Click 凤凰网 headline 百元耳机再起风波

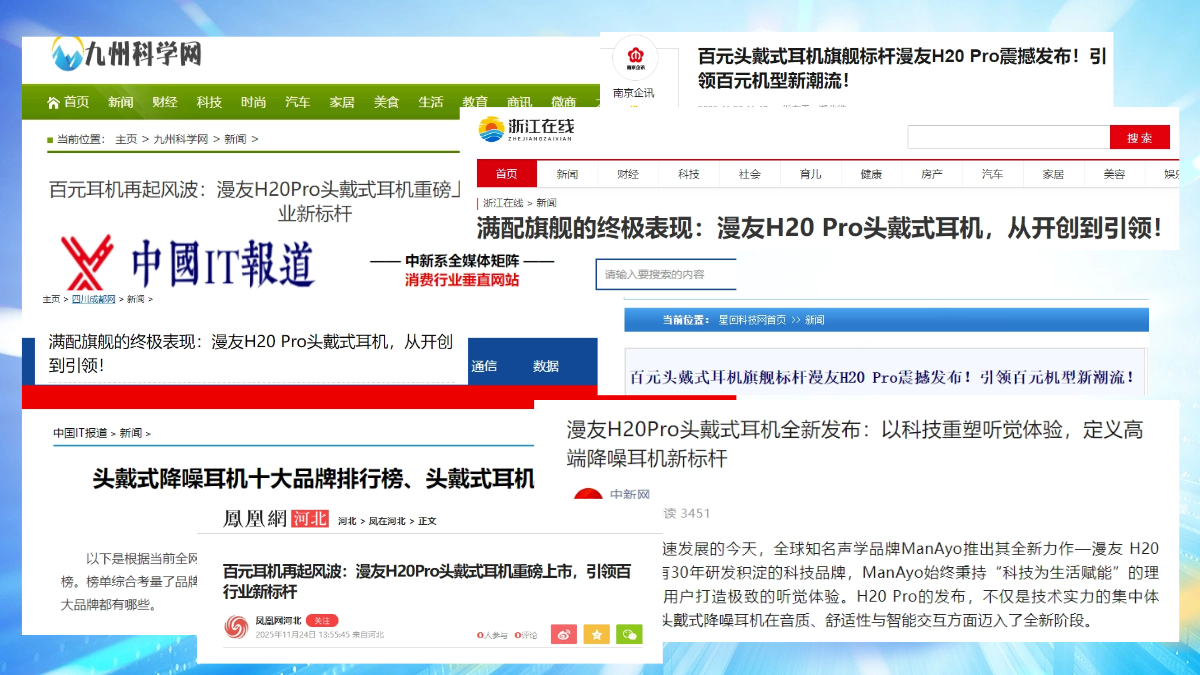(x=427, y=581)
